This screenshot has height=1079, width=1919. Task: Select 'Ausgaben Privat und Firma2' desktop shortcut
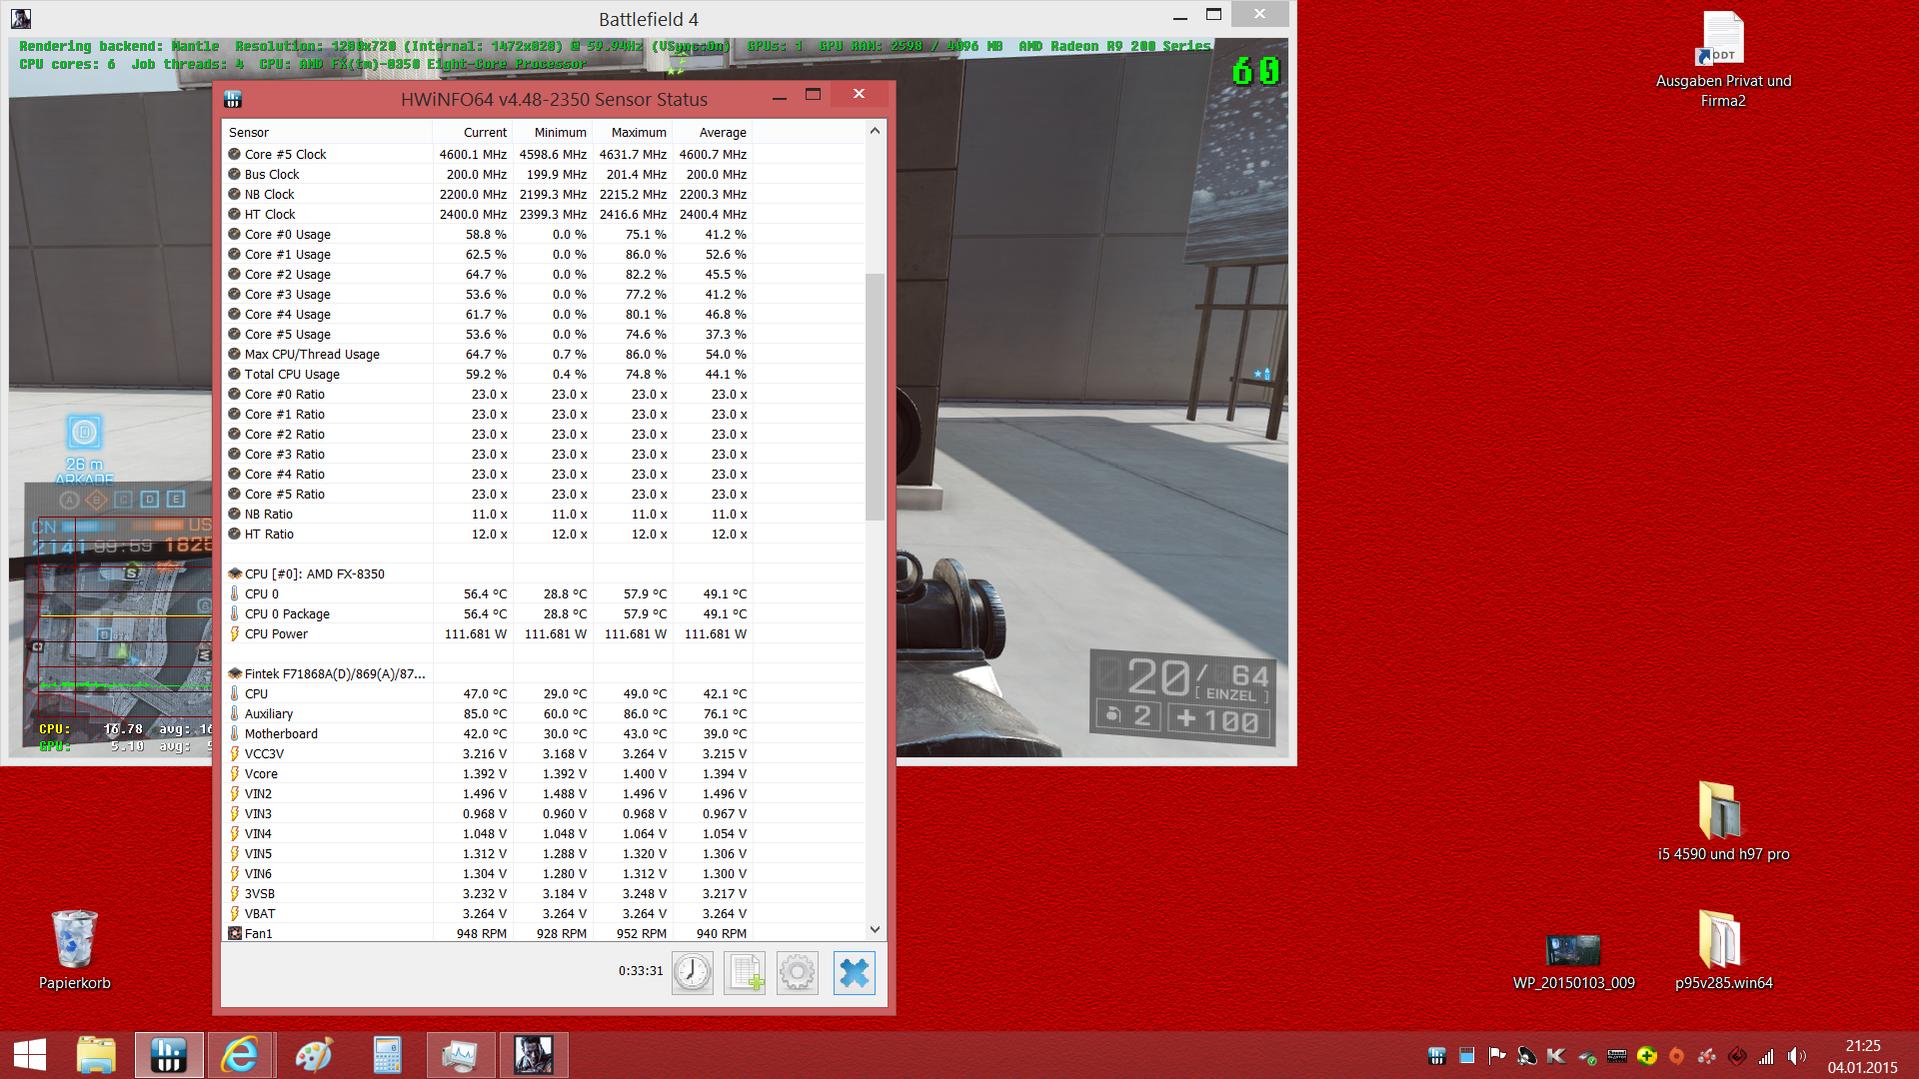point(1723,59)
